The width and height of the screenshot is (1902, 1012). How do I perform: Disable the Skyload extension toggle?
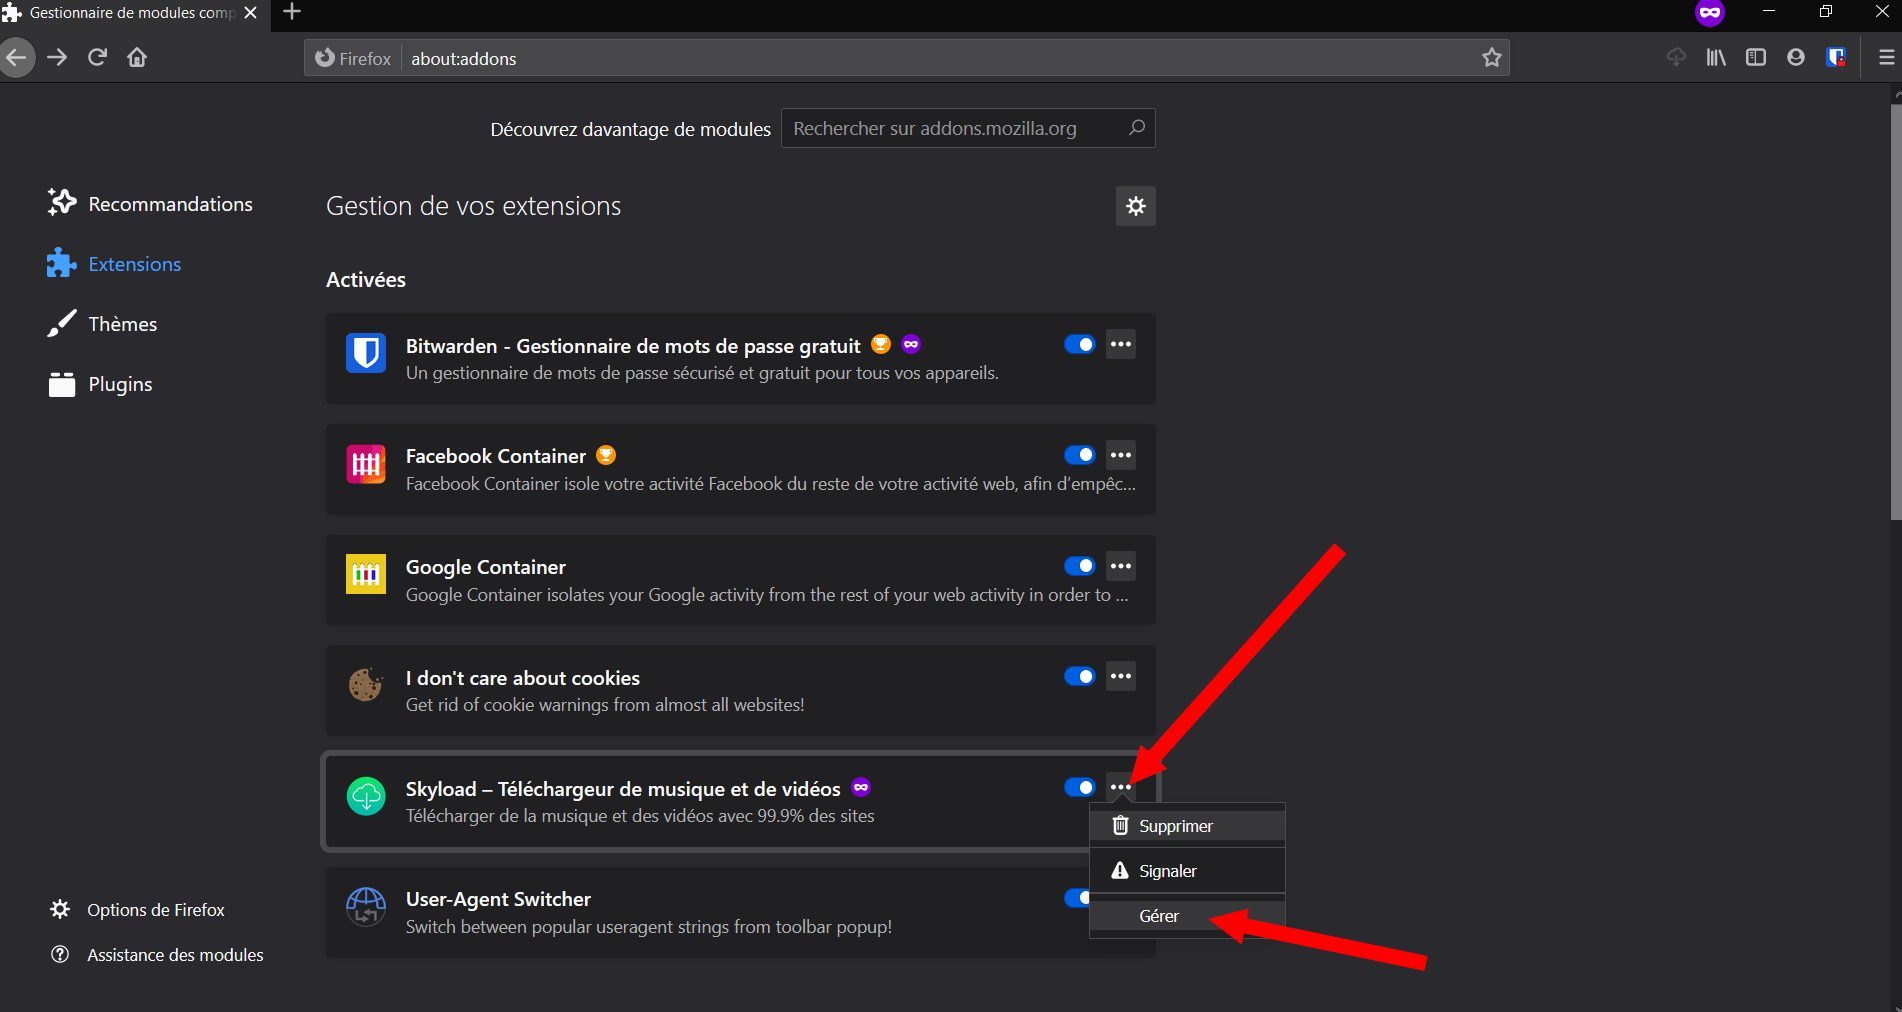pos(1080,787)
